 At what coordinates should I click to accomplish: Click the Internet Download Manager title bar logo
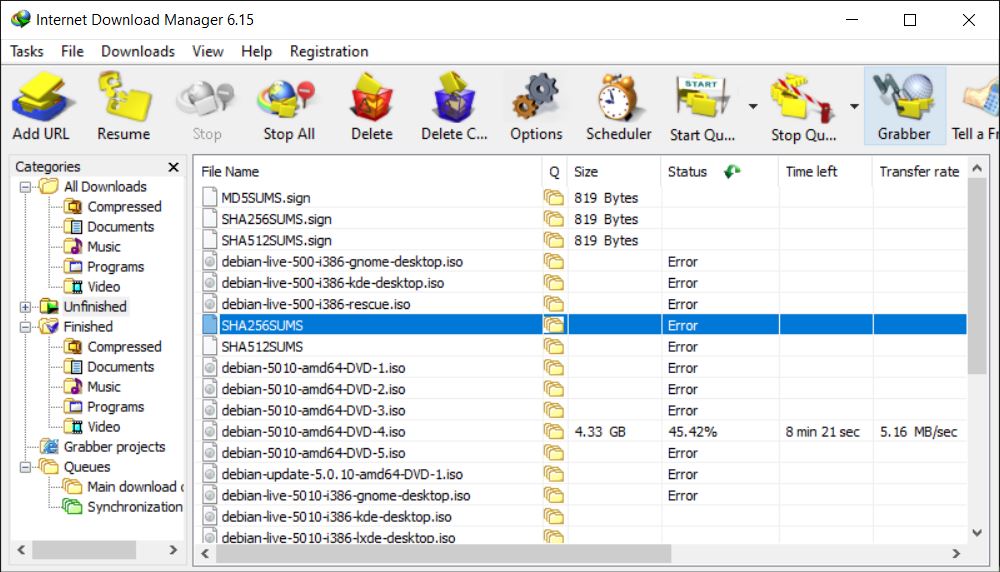21,19
